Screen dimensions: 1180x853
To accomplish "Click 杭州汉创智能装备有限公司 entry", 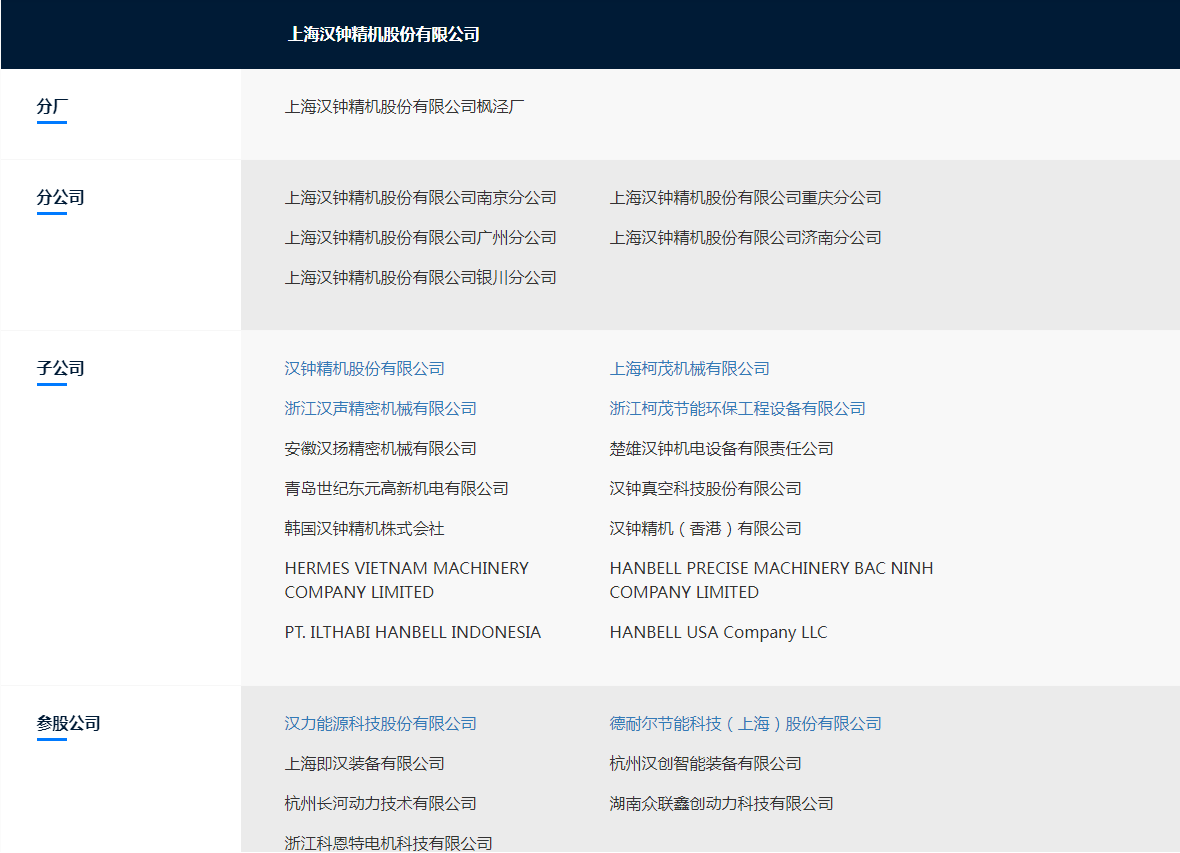I will pos(706,764).
